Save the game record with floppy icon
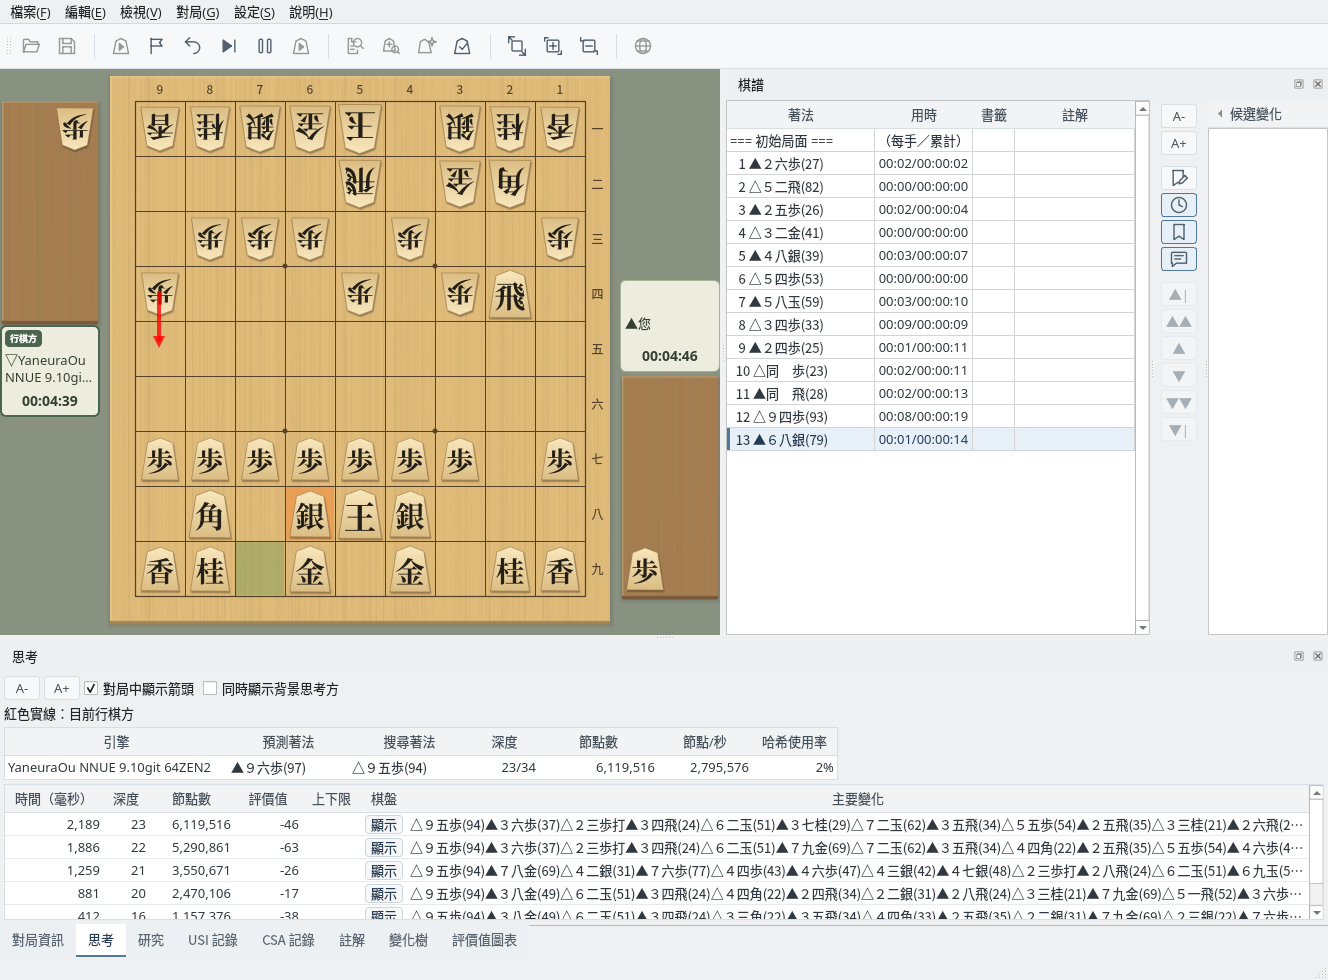Image resolution: width=1328 pixels, height=980 pixels. tap(67, 46)
